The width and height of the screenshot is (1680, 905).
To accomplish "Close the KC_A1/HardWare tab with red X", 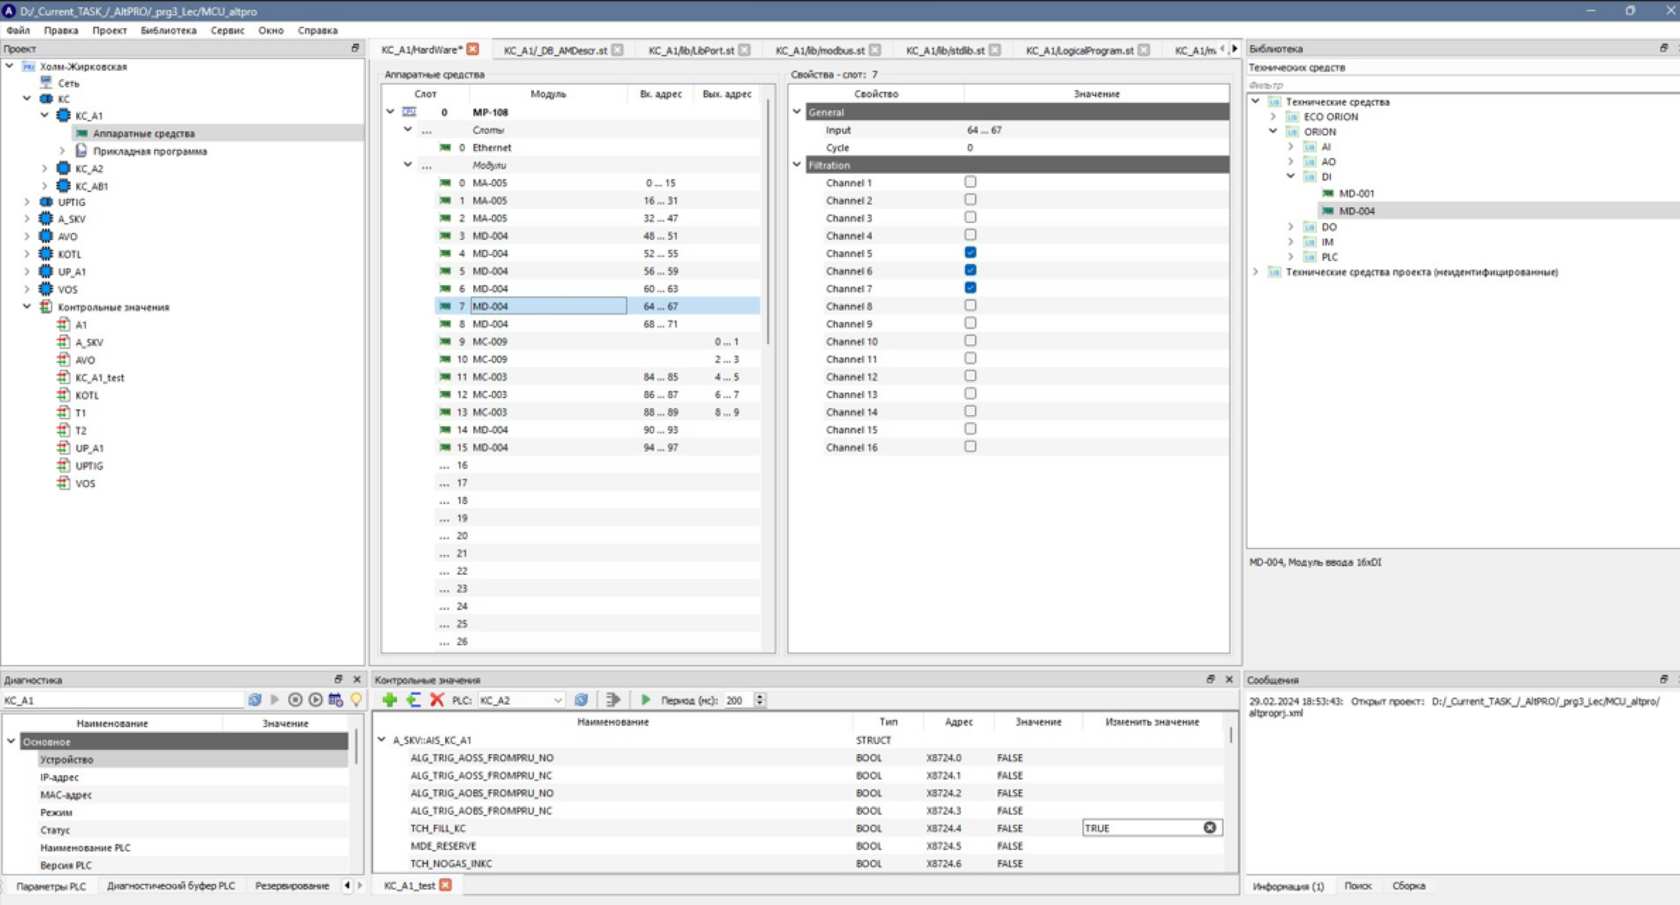I will tap(473, 49).
